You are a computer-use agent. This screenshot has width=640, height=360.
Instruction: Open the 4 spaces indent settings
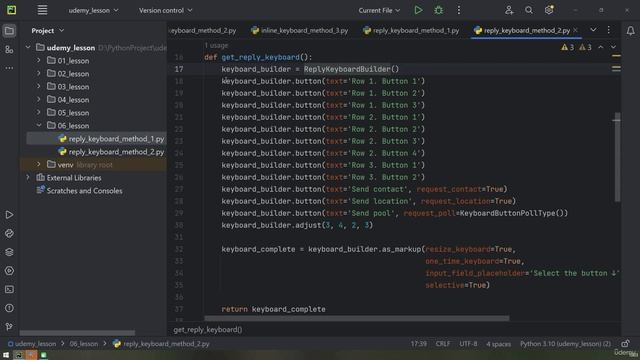coord(498,344)
